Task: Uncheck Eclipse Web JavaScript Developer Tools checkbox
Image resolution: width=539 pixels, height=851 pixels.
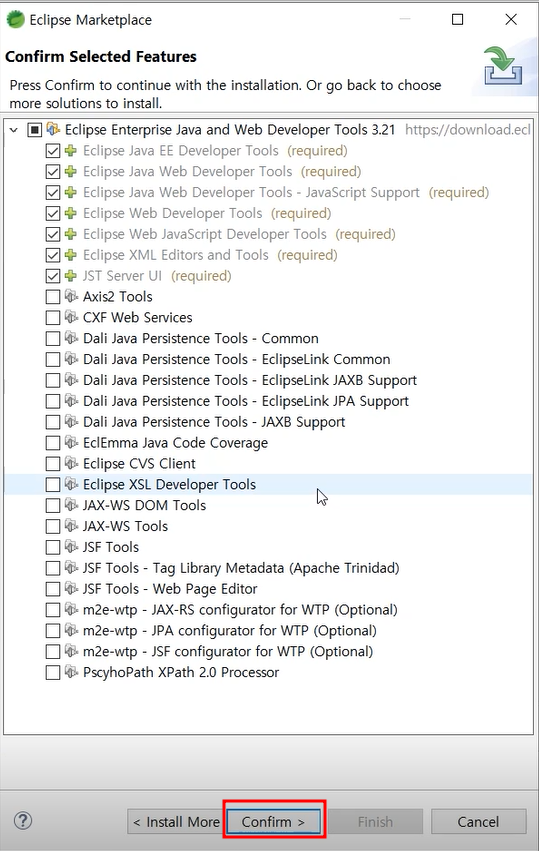Action: (x=53, y=234)
